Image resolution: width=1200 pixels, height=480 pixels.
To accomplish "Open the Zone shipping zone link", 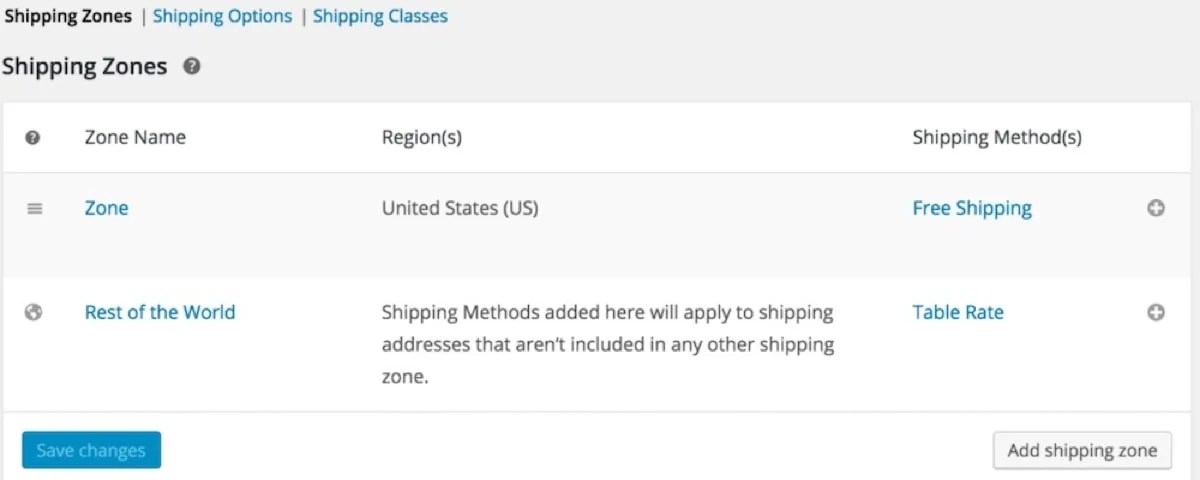I will pos(106,208).
